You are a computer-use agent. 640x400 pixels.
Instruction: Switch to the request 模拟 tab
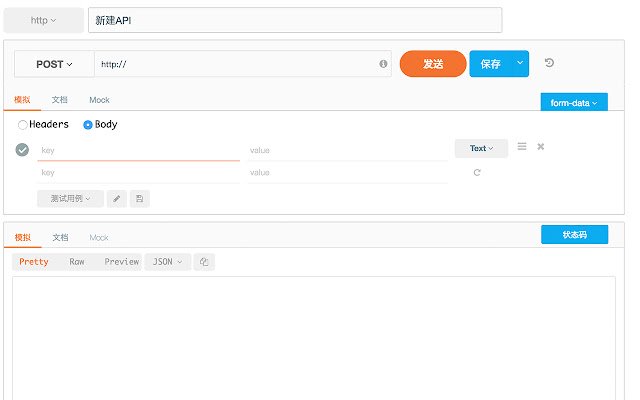[22, 100]
